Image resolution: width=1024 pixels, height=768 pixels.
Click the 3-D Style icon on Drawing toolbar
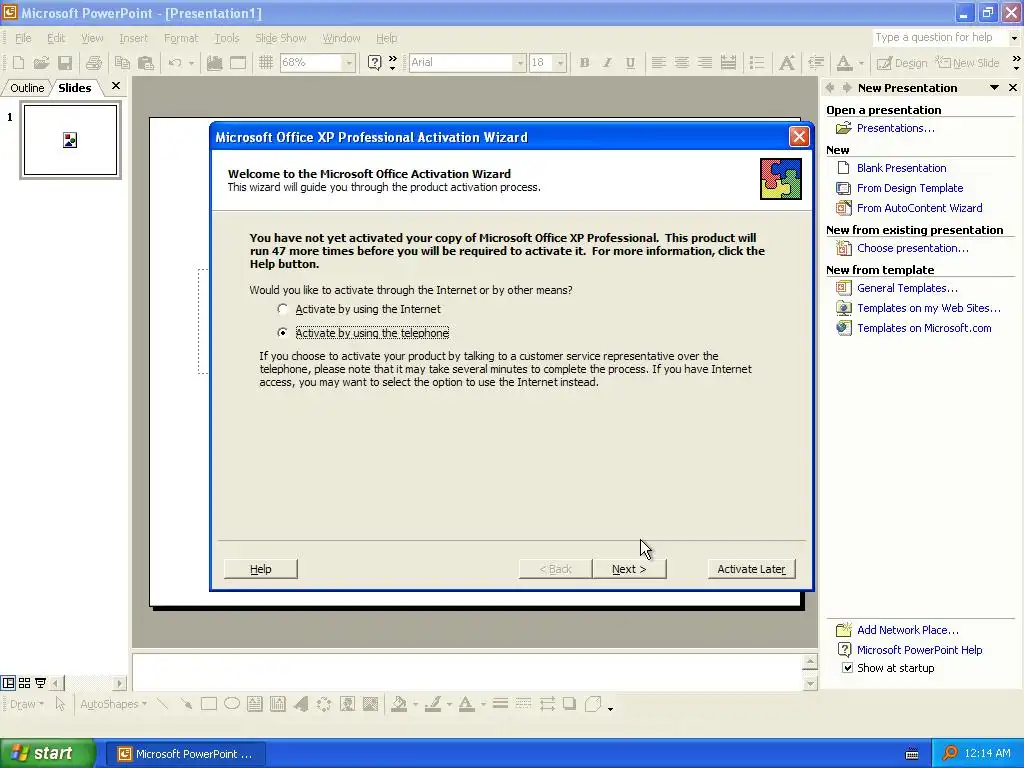[x=593, y=704]
